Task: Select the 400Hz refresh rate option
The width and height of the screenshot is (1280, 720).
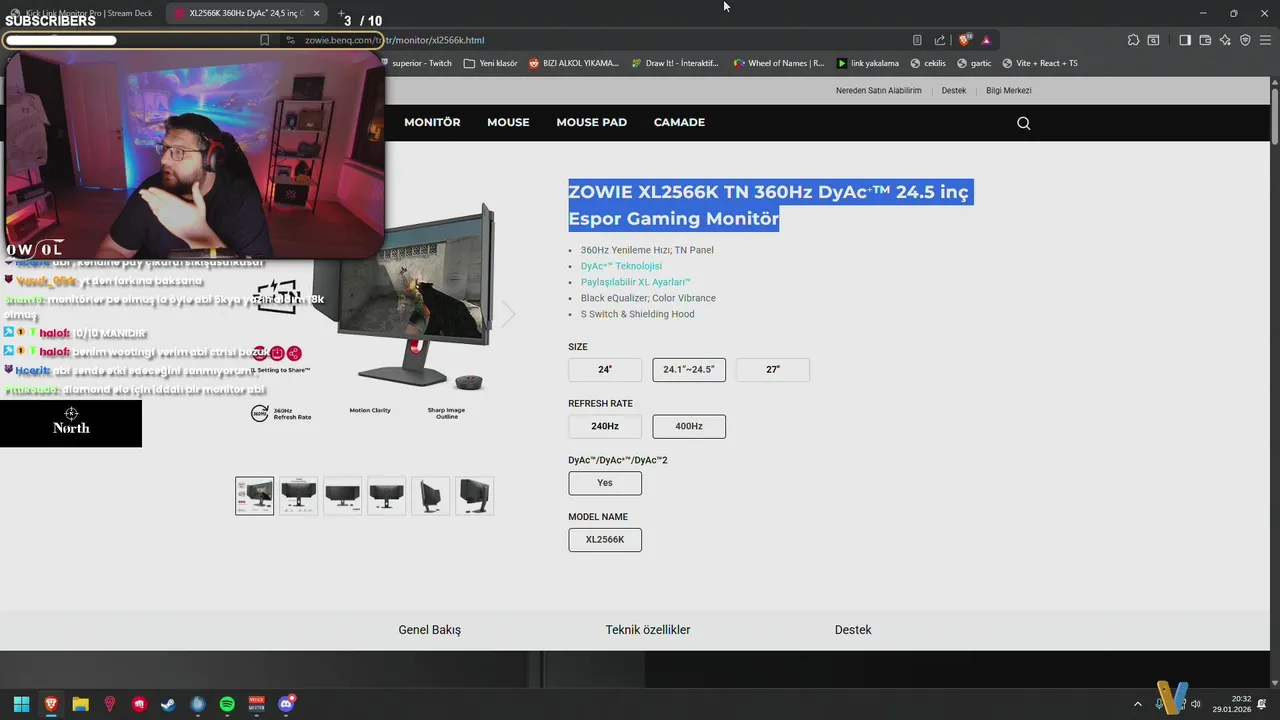Action: [689, 426]
